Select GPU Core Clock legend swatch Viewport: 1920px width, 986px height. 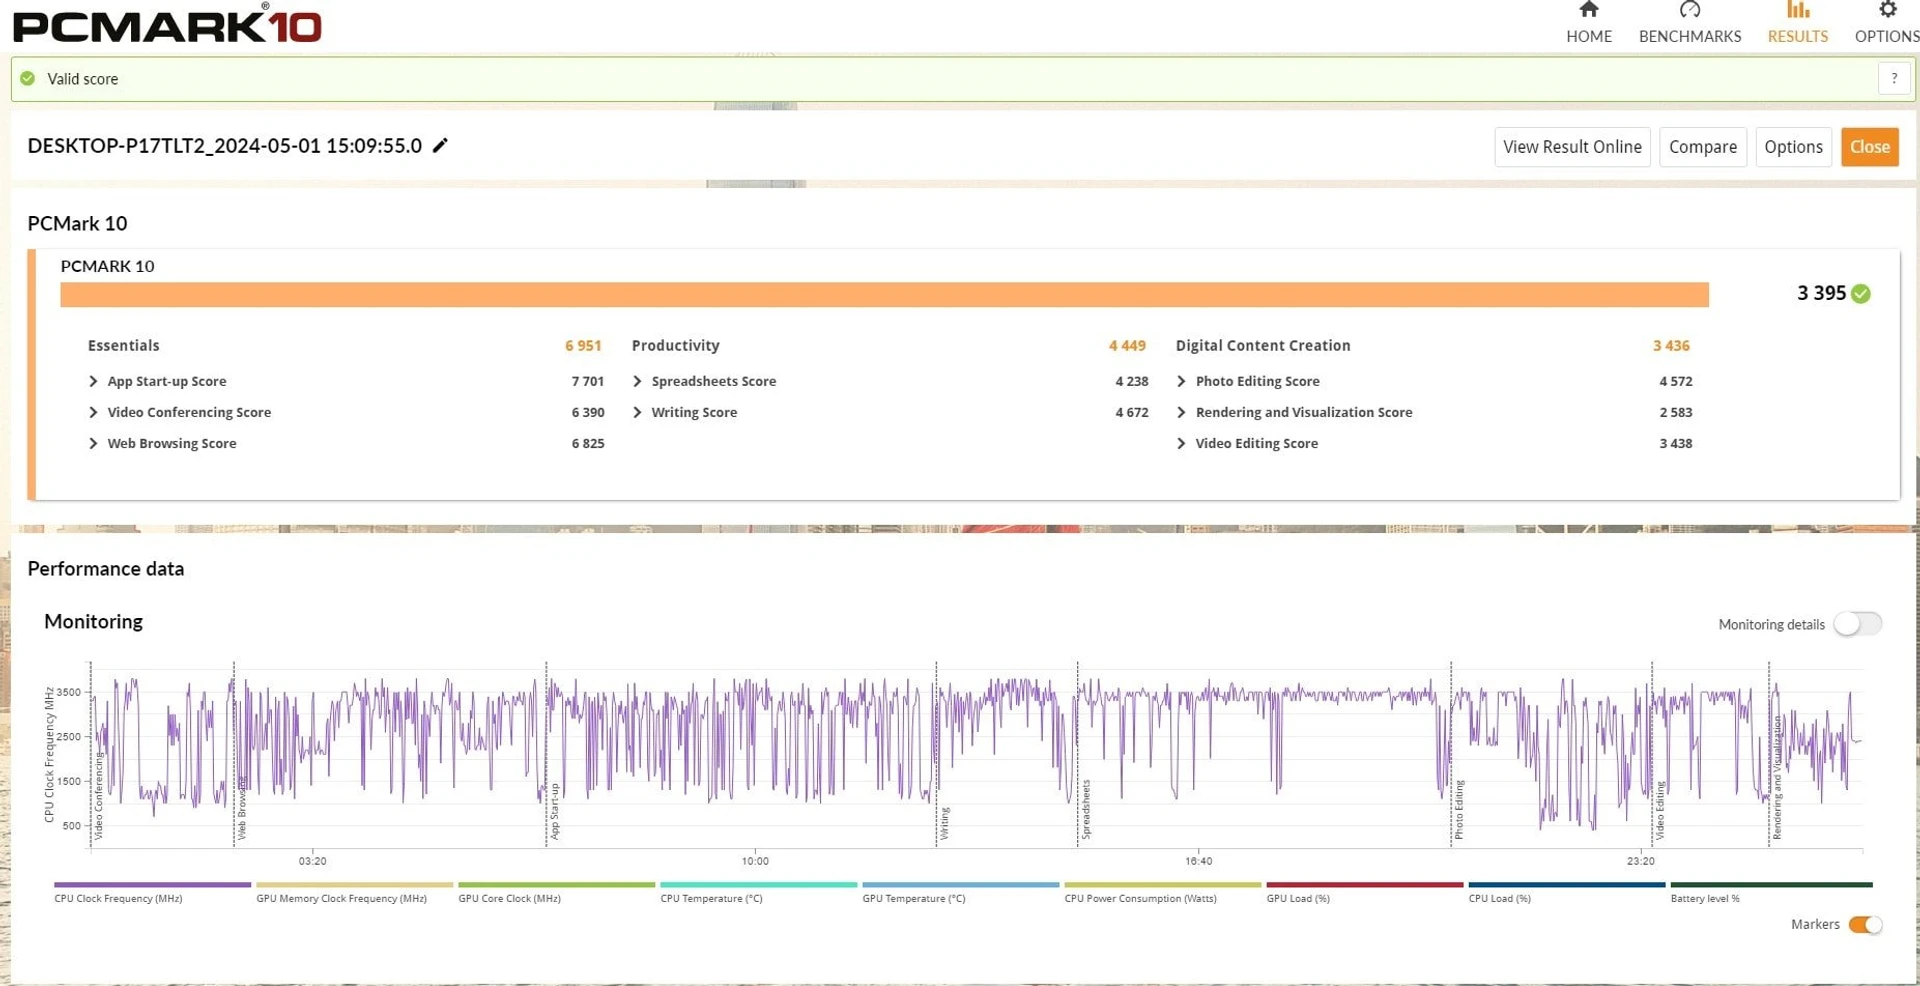click(x=556, y=885)
